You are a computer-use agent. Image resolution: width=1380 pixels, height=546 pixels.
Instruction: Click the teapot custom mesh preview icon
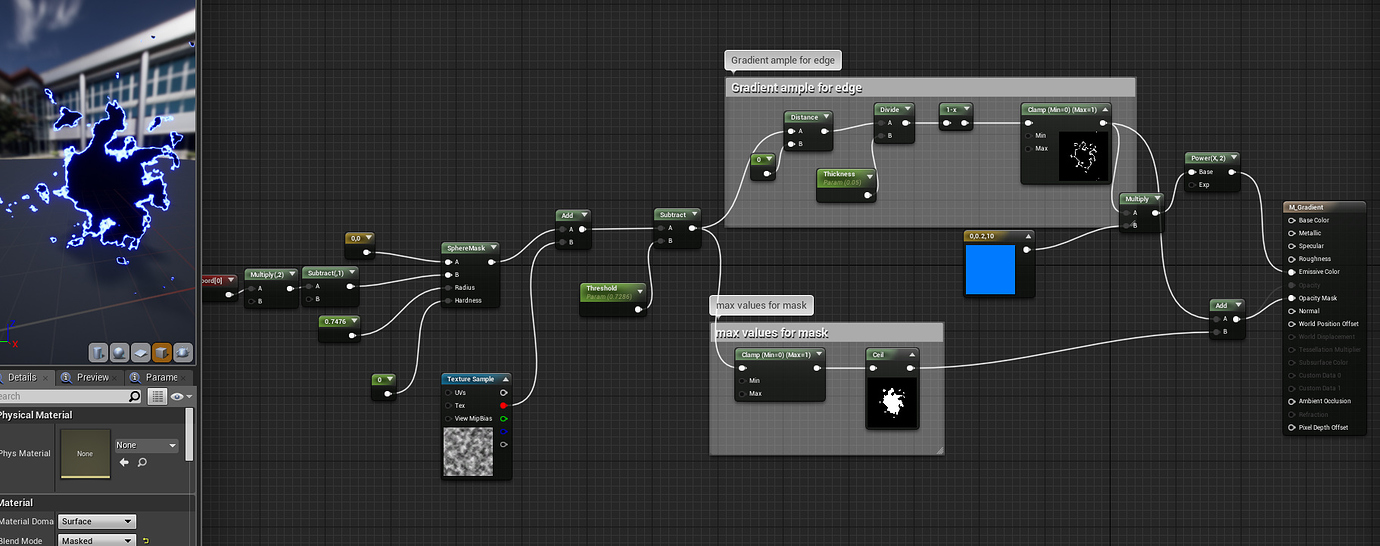point(183,352)
